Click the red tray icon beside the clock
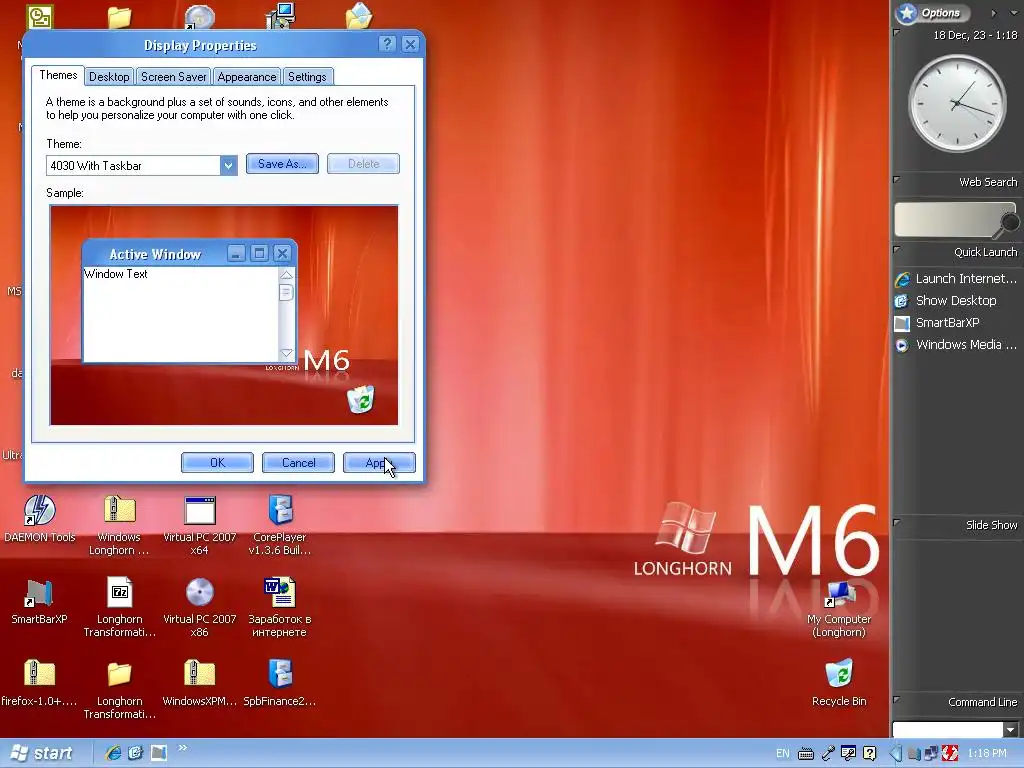Image resolution: width=1024 pixels, height=768 pixels. [950, 754]
